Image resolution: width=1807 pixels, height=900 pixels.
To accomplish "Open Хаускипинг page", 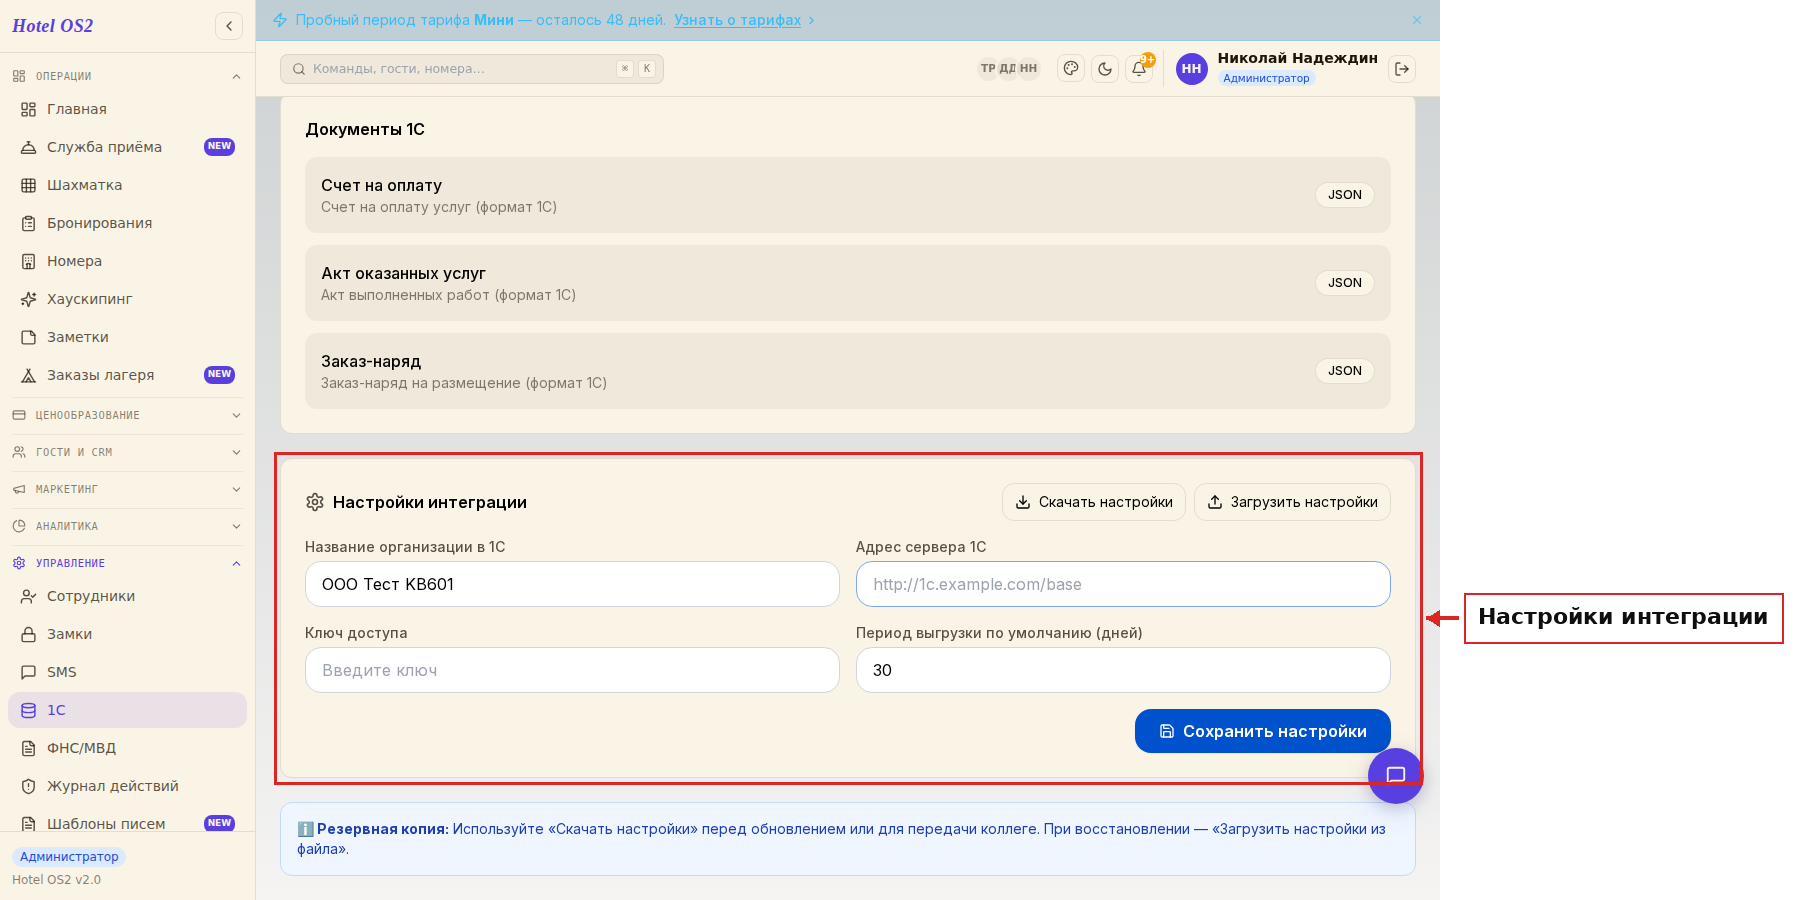I will pyautogui.click(x=127, y=299).
